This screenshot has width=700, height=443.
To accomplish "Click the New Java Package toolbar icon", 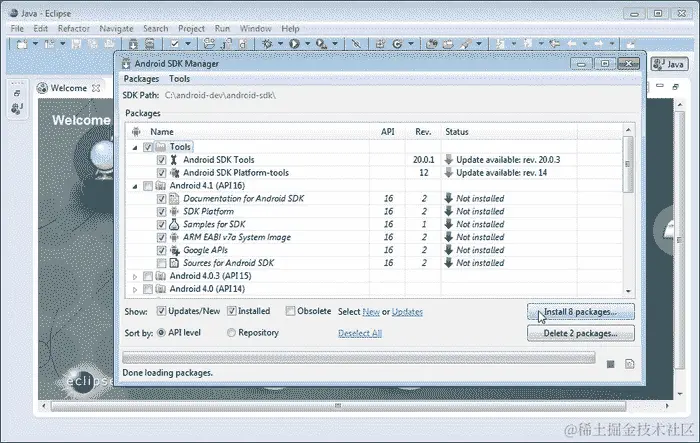I will [x=380, y=44].
